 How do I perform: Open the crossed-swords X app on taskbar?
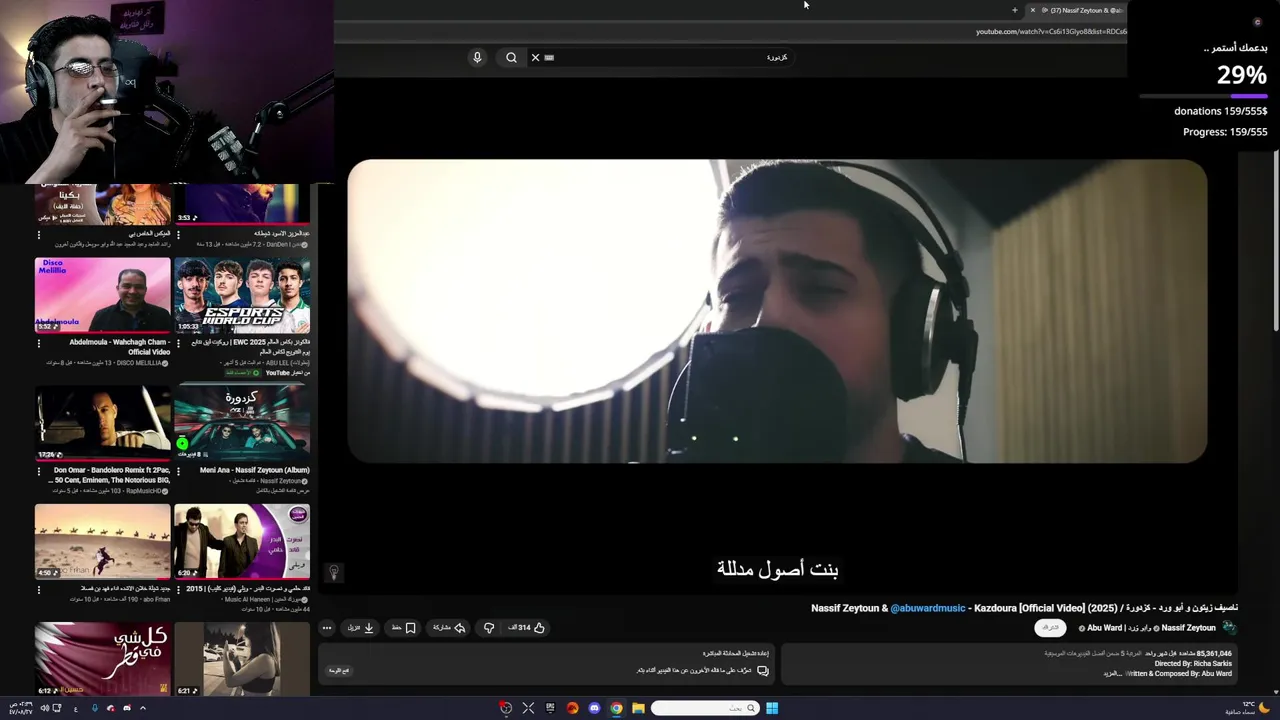528,708
